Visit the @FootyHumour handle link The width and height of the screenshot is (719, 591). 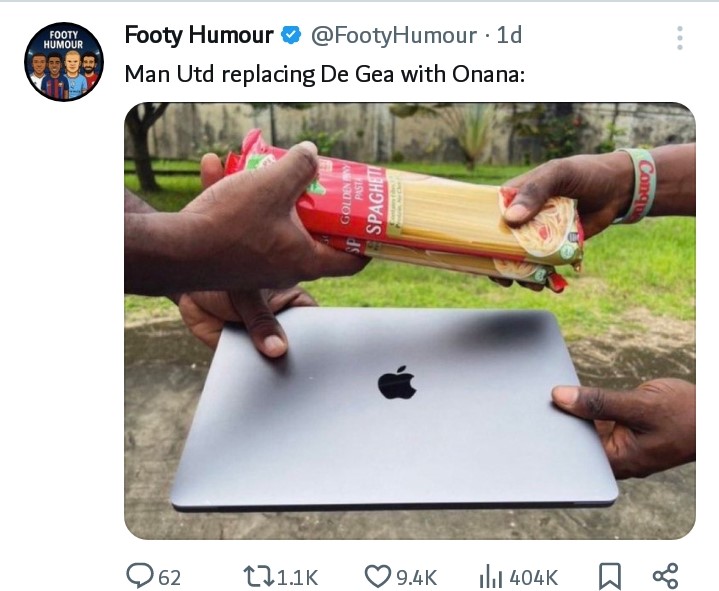click(x=394, y=35)
